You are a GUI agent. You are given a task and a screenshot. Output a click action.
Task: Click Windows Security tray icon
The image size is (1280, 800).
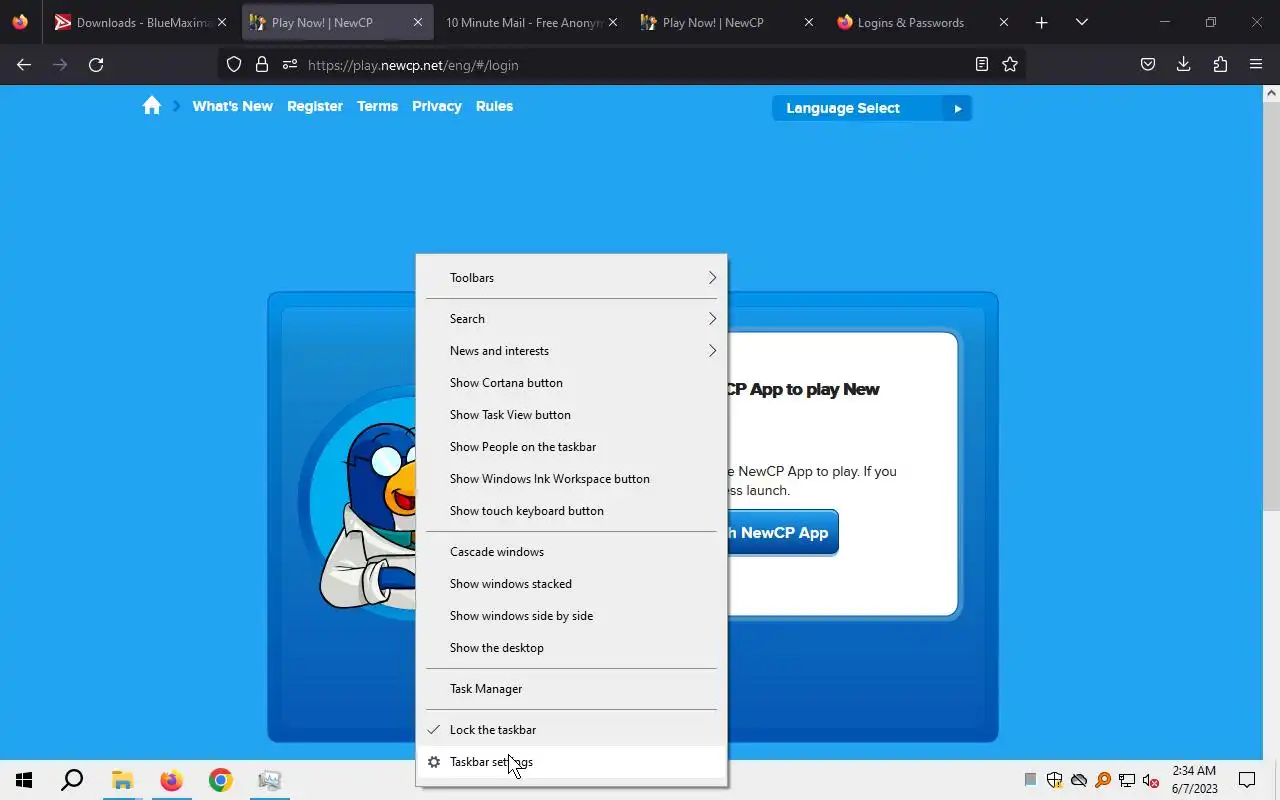(1054, 780)
